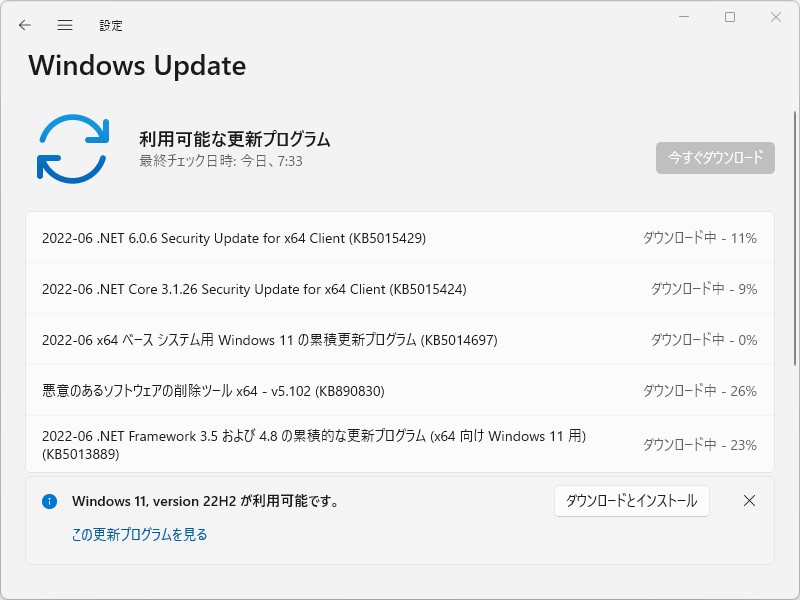Click the 設定 label in the title bar
This screenshot has width=800, height=600.
[x=111, y=25]
